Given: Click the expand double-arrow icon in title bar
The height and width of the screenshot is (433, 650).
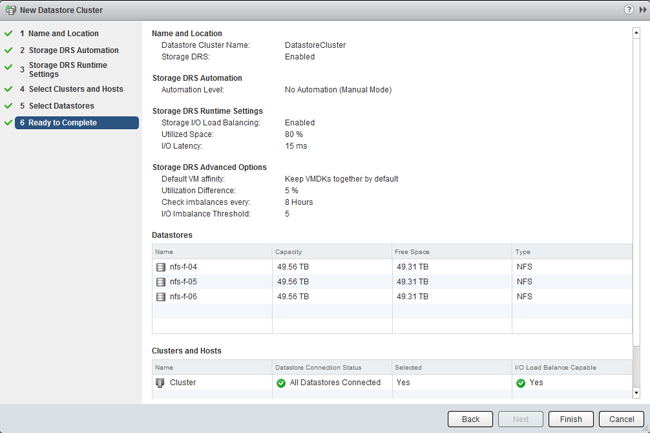Looking at the screenshot, I should pyautogui.click(x=641, y=9).
